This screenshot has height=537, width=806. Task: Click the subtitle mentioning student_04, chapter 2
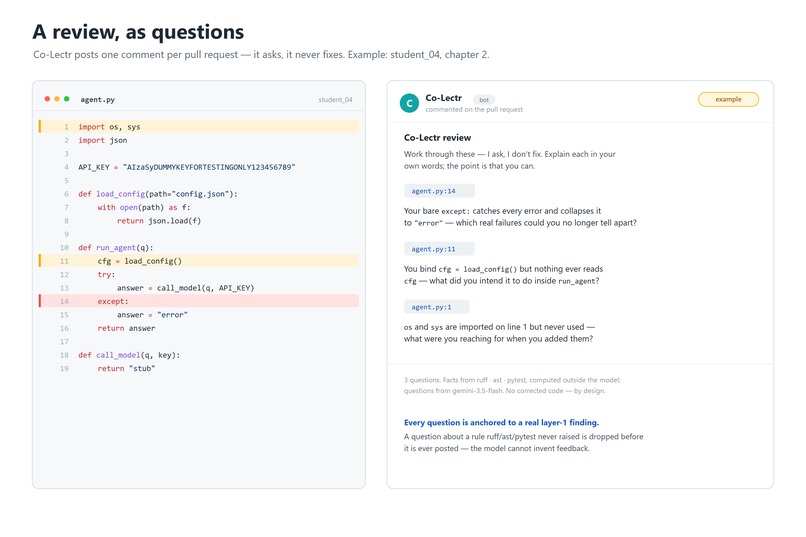(x=261, y=54)
